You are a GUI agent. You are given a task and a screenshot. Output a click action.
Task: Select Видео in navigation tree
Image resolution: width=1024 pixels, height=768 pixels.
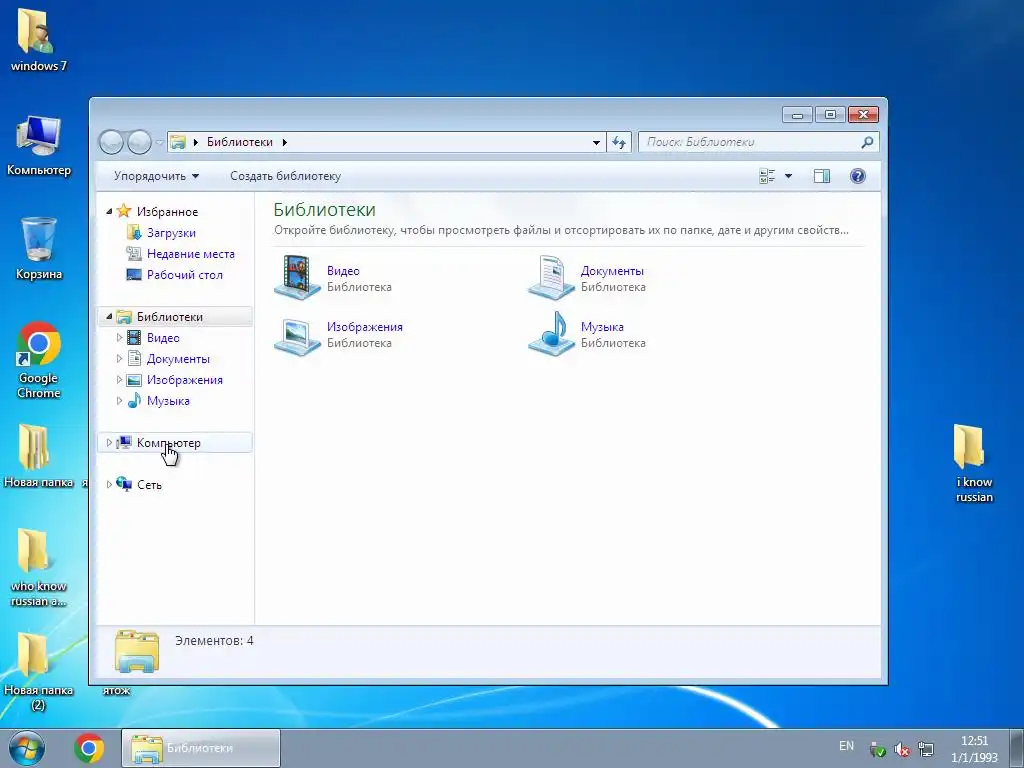(x=163, y=338)
